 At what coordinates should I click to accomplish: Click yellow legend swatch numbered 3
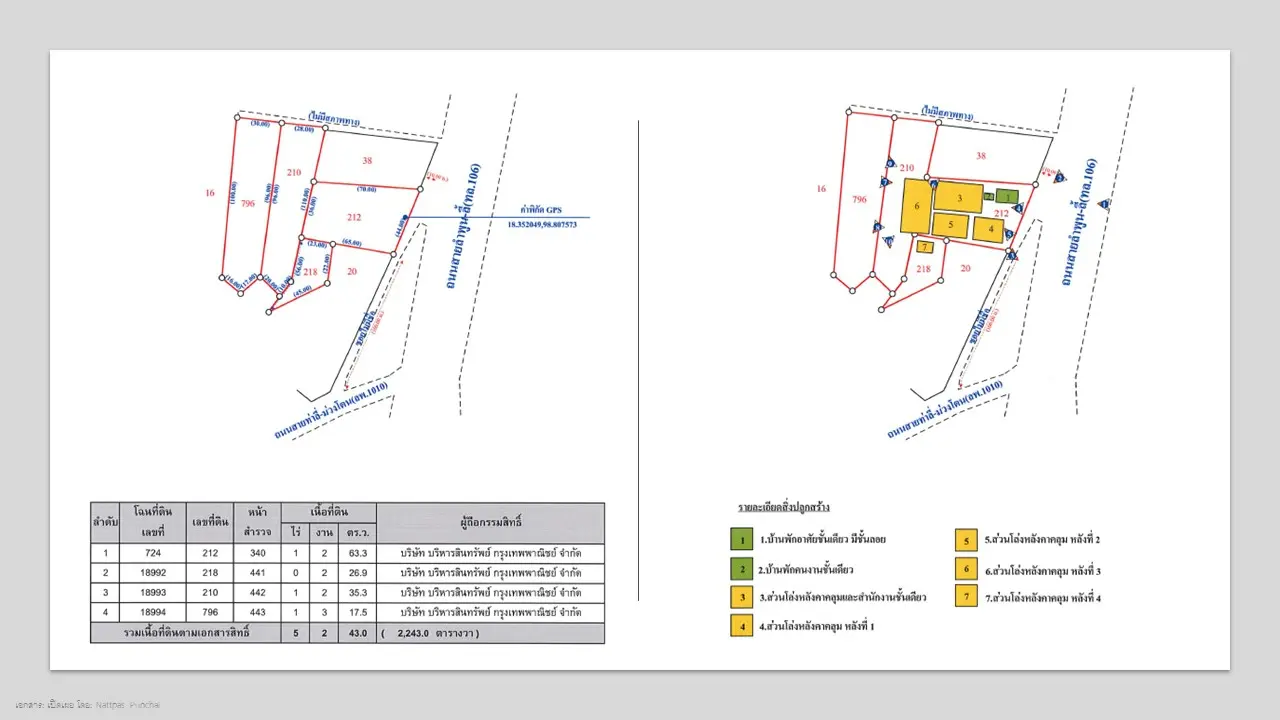tap(741, 598)
